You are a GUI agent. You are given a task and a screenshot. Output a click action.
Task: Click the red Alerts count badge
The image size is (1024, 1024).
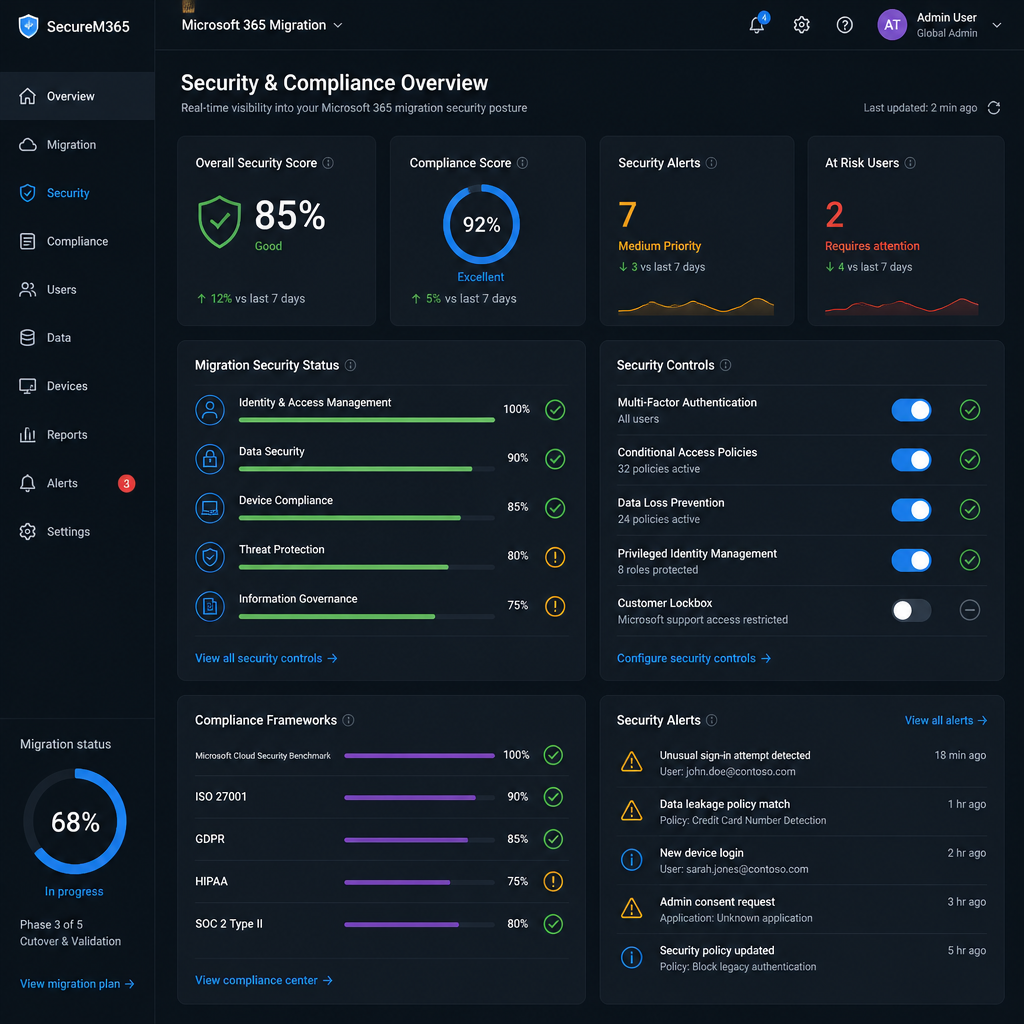tap(127, 483)
